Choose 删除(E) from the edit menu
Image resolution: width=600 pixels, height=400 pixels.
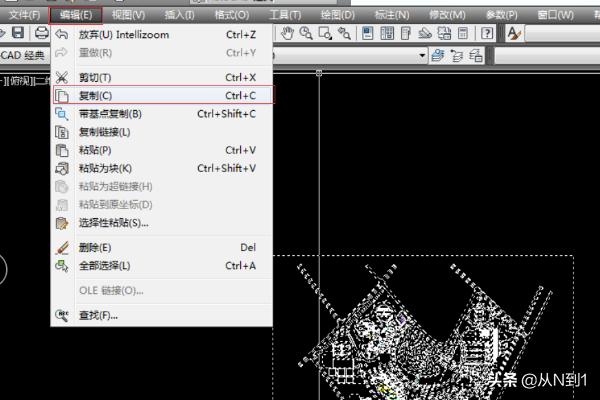coord(162,248)
